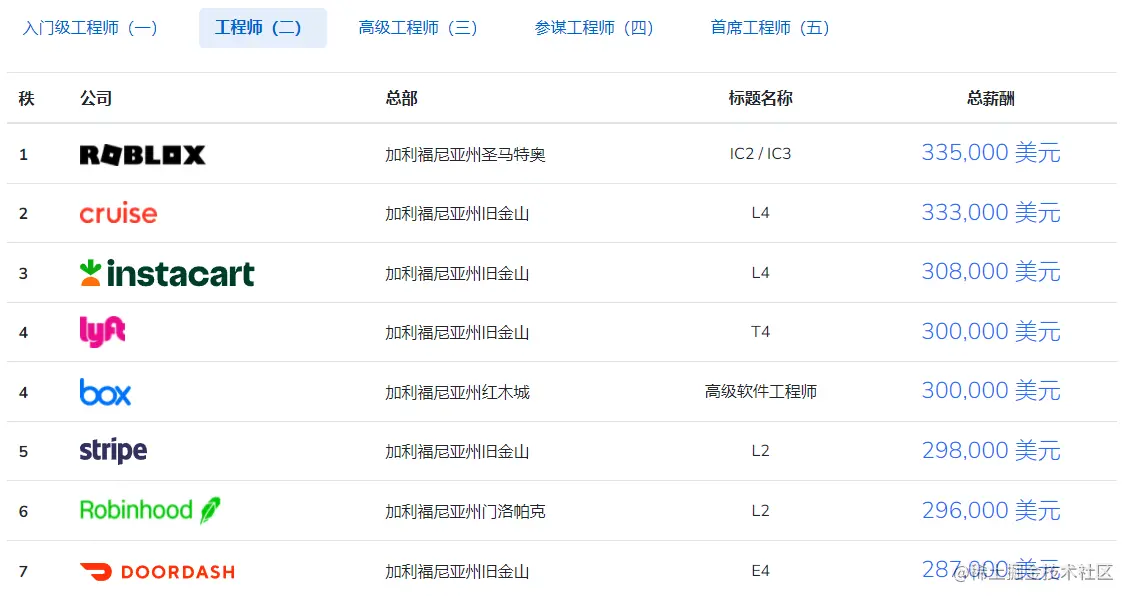Open the green Robinhood logo
Viewport: 1132px width, 601px height.
pos(150,510)
